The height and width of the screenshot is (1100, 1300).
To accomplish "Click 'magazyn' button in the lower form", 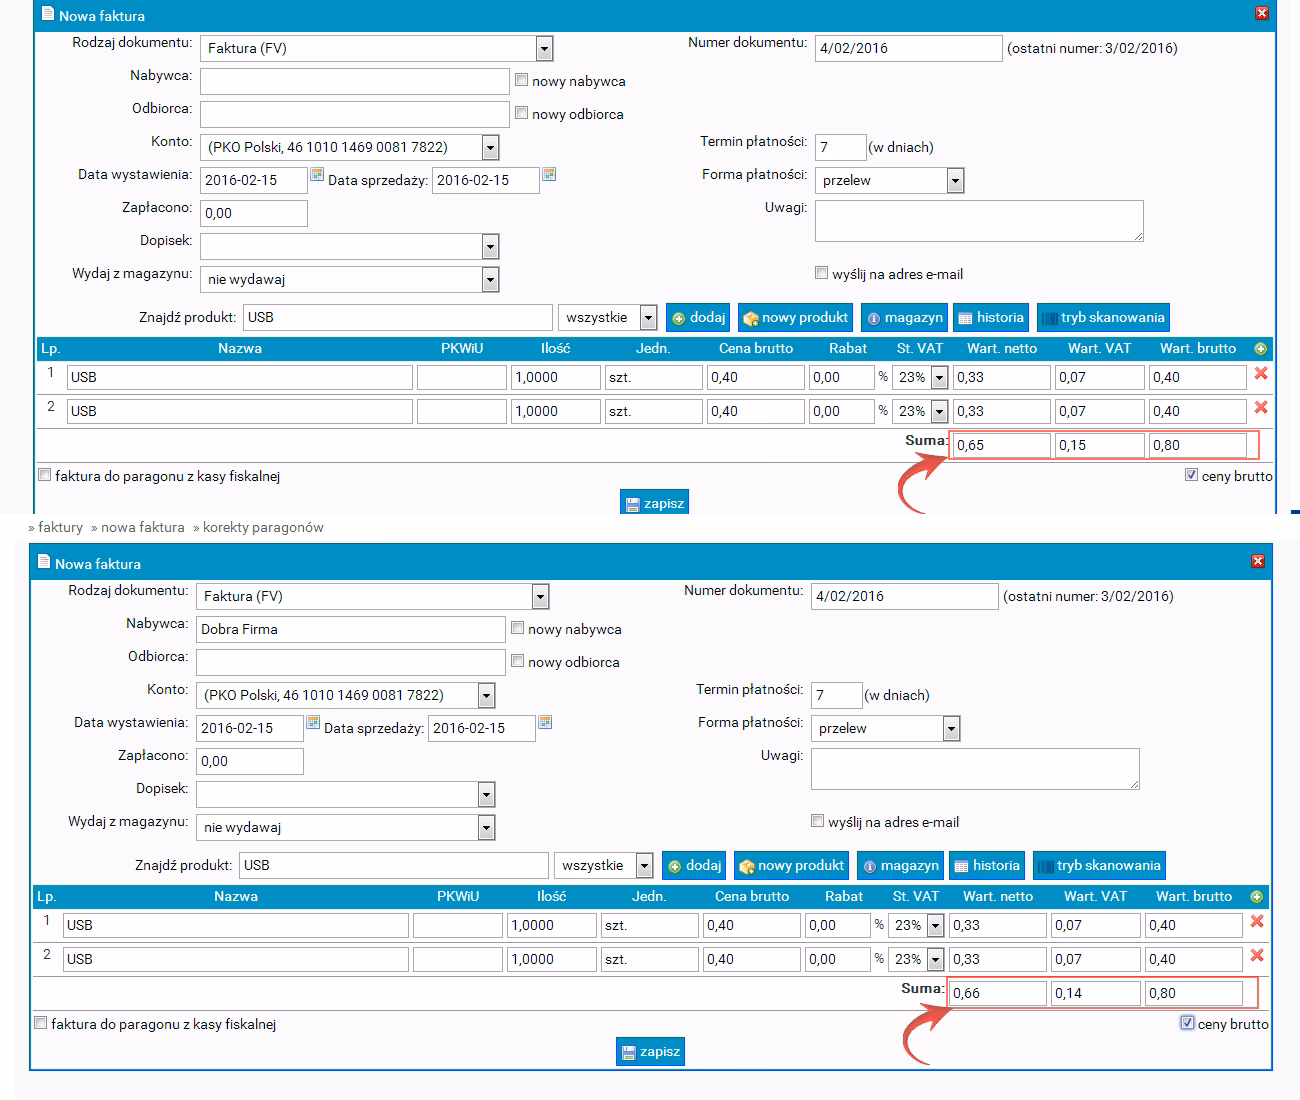I will pyautogui.click(x=900, y=866).
